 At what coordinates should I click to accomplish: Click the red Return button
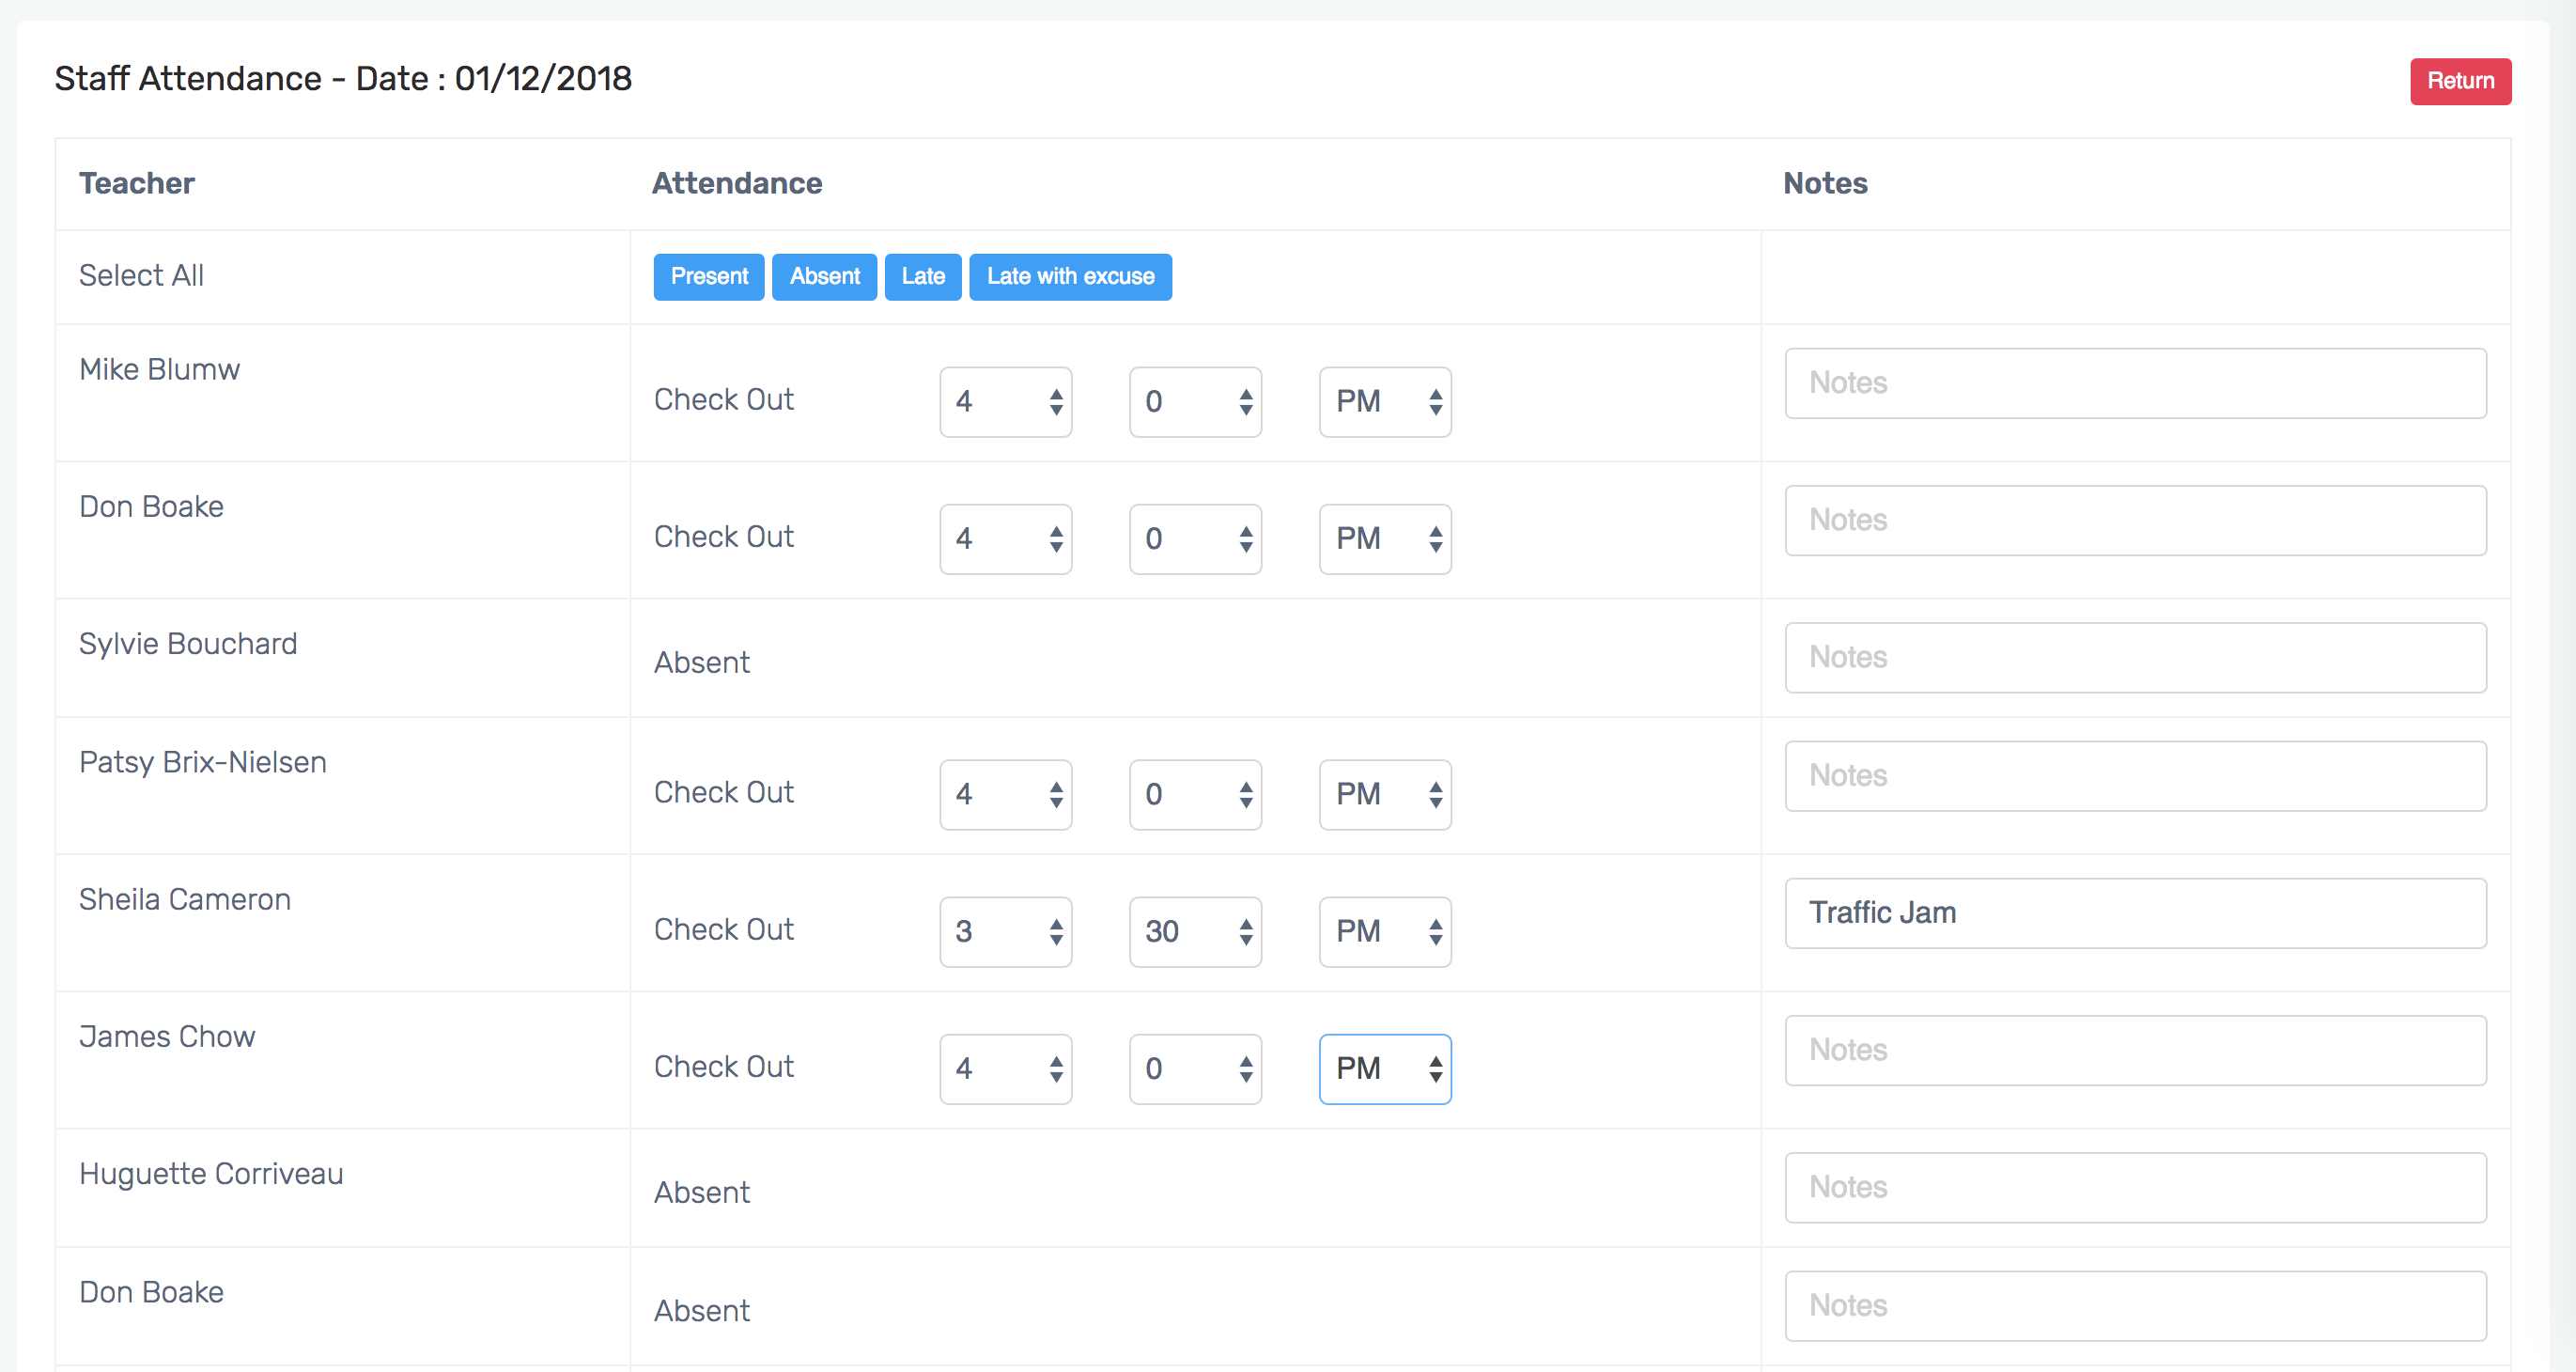[2459, 81]
